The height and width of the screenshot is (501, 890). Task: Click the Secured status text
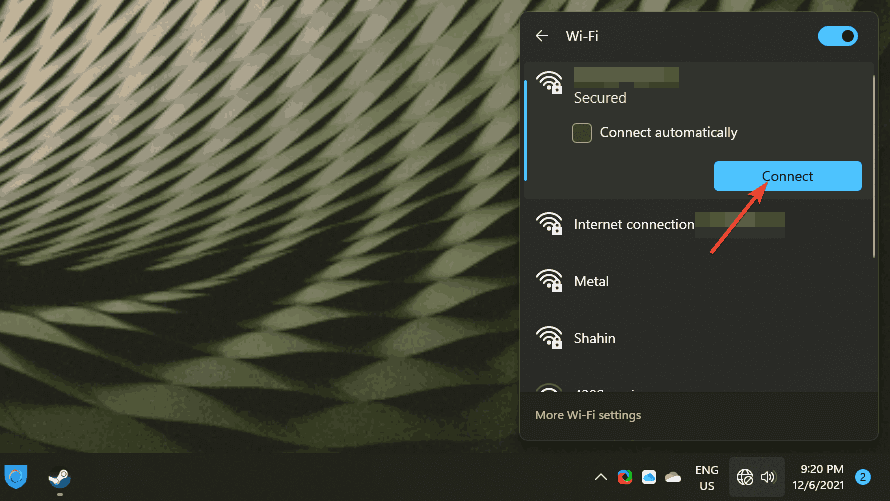pyautogui.click(x=600, y=98)
